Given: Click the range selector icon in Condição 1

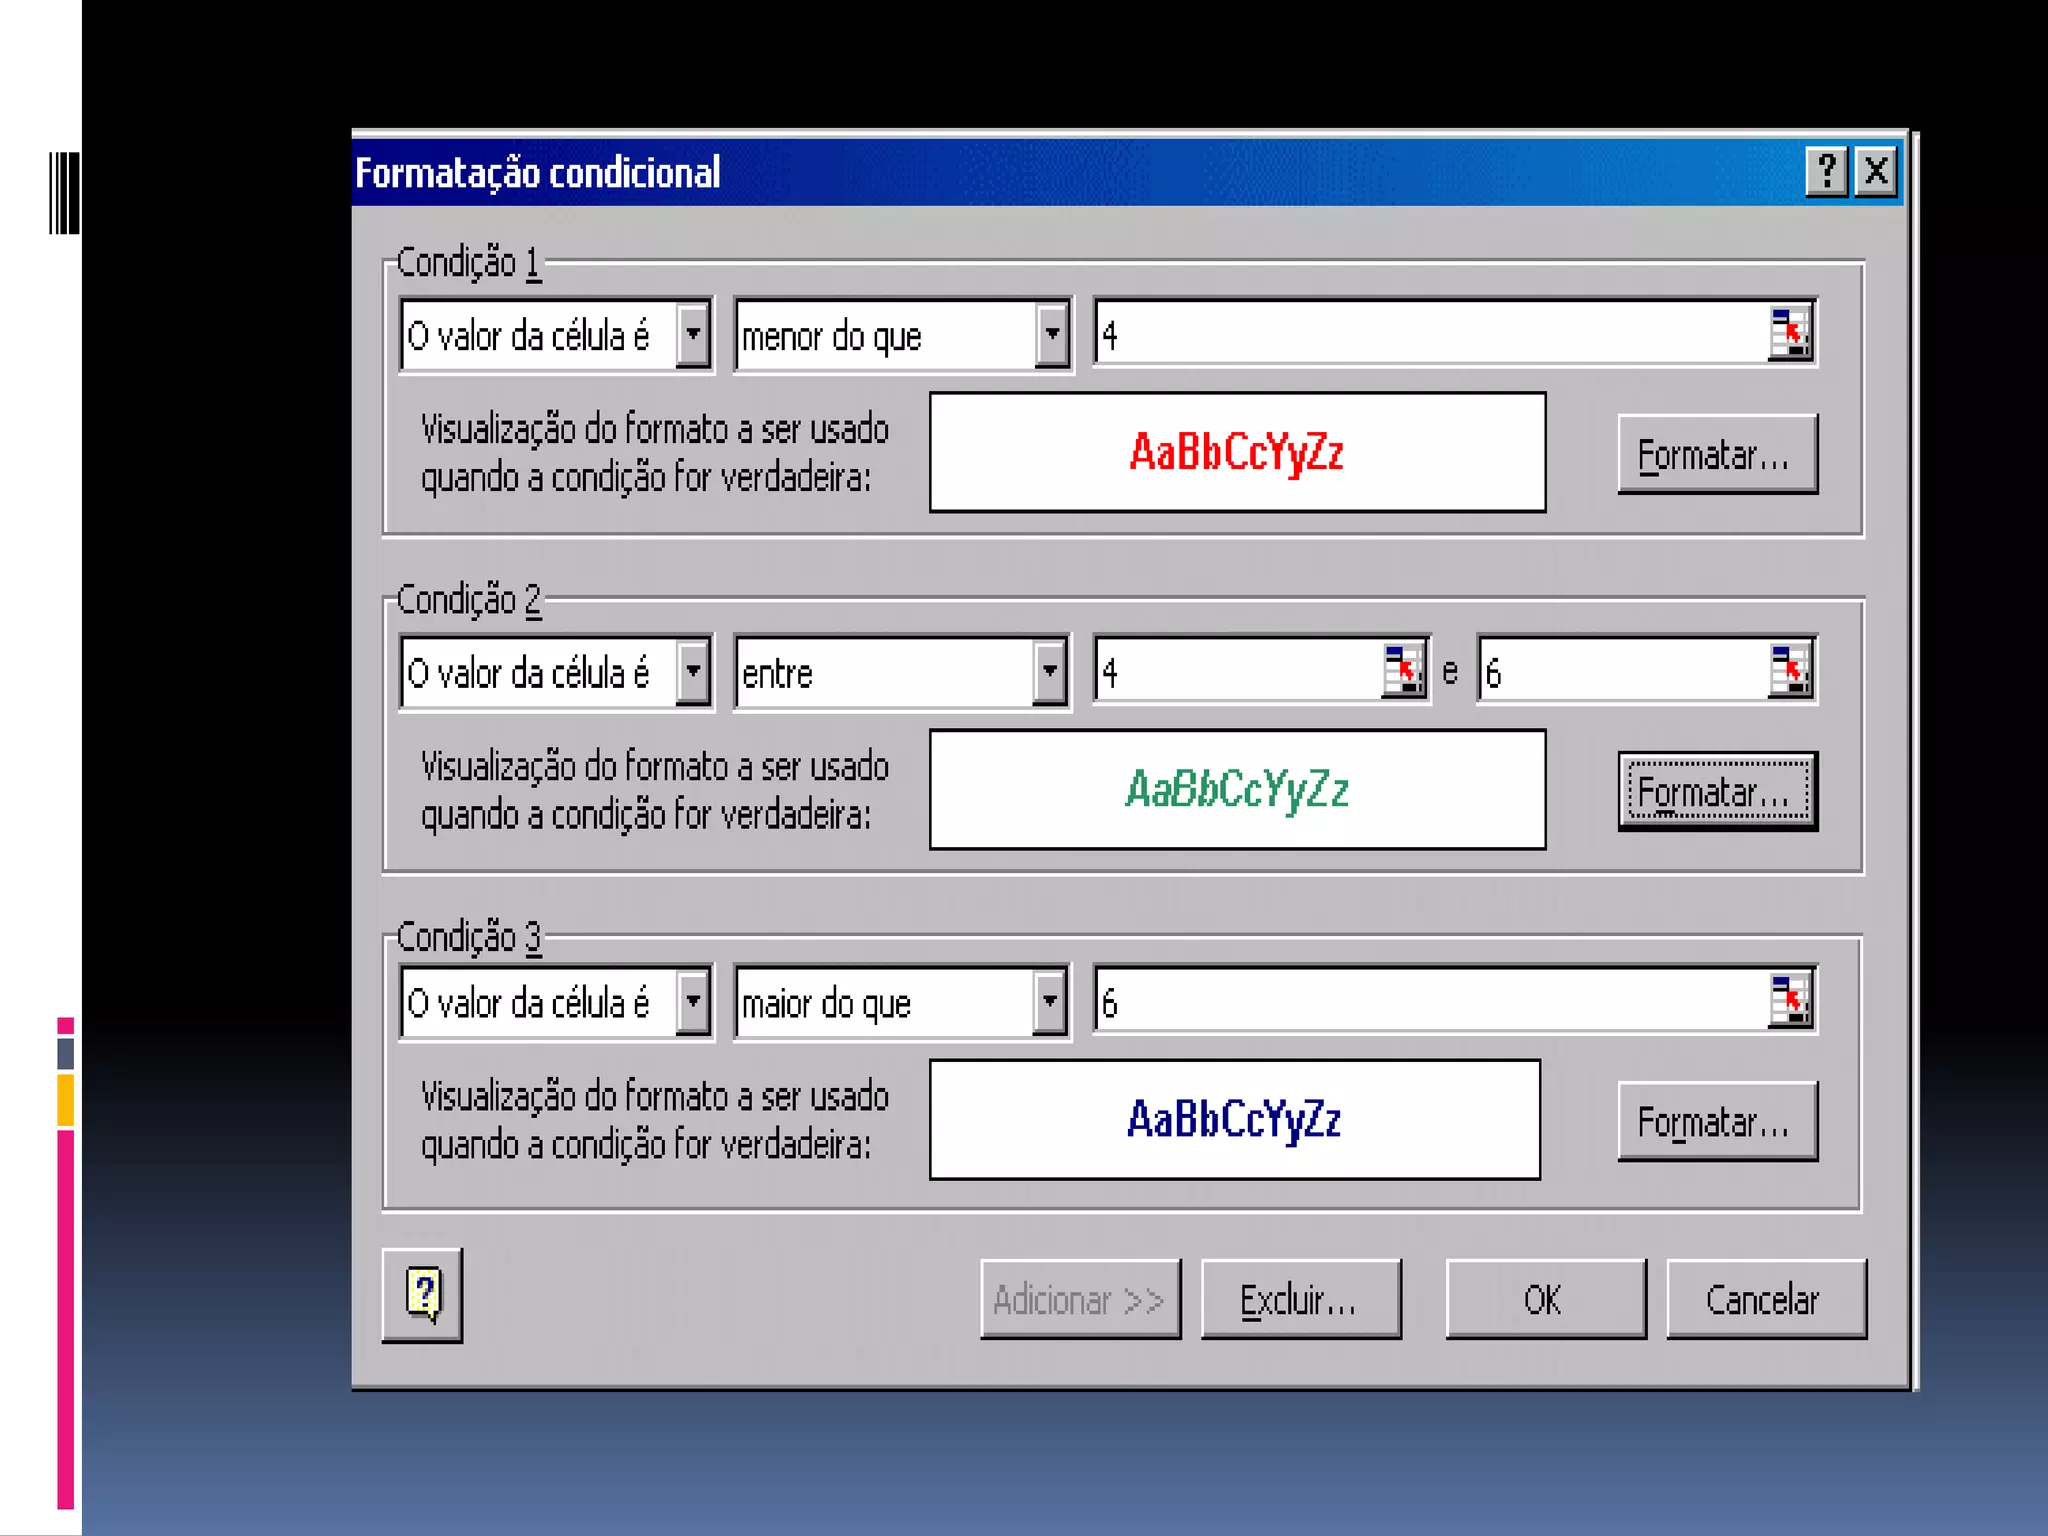Looking at the screenshot, I should [1789, 333].
